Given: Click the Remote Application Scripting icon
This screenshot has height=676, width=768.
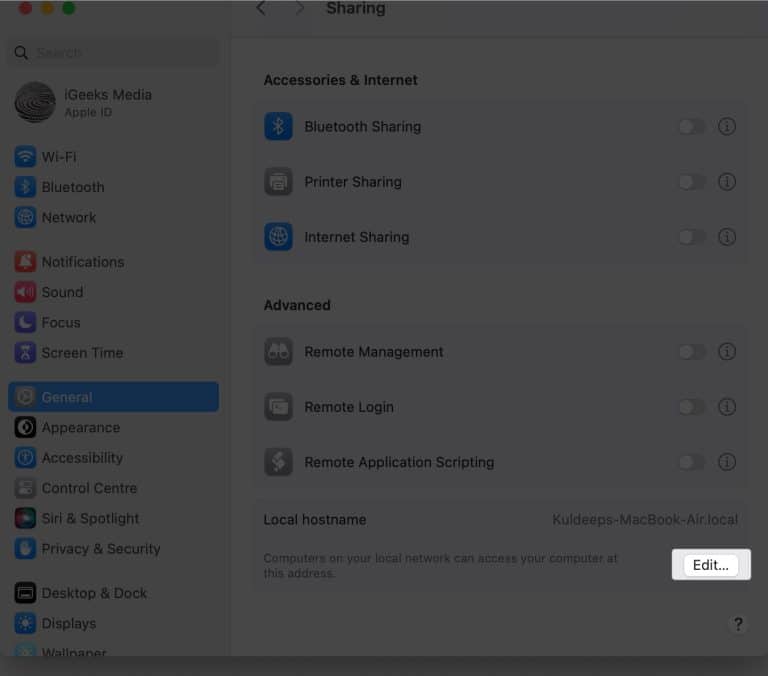Looking at the screenshot, I should click(x=278, y=462).
